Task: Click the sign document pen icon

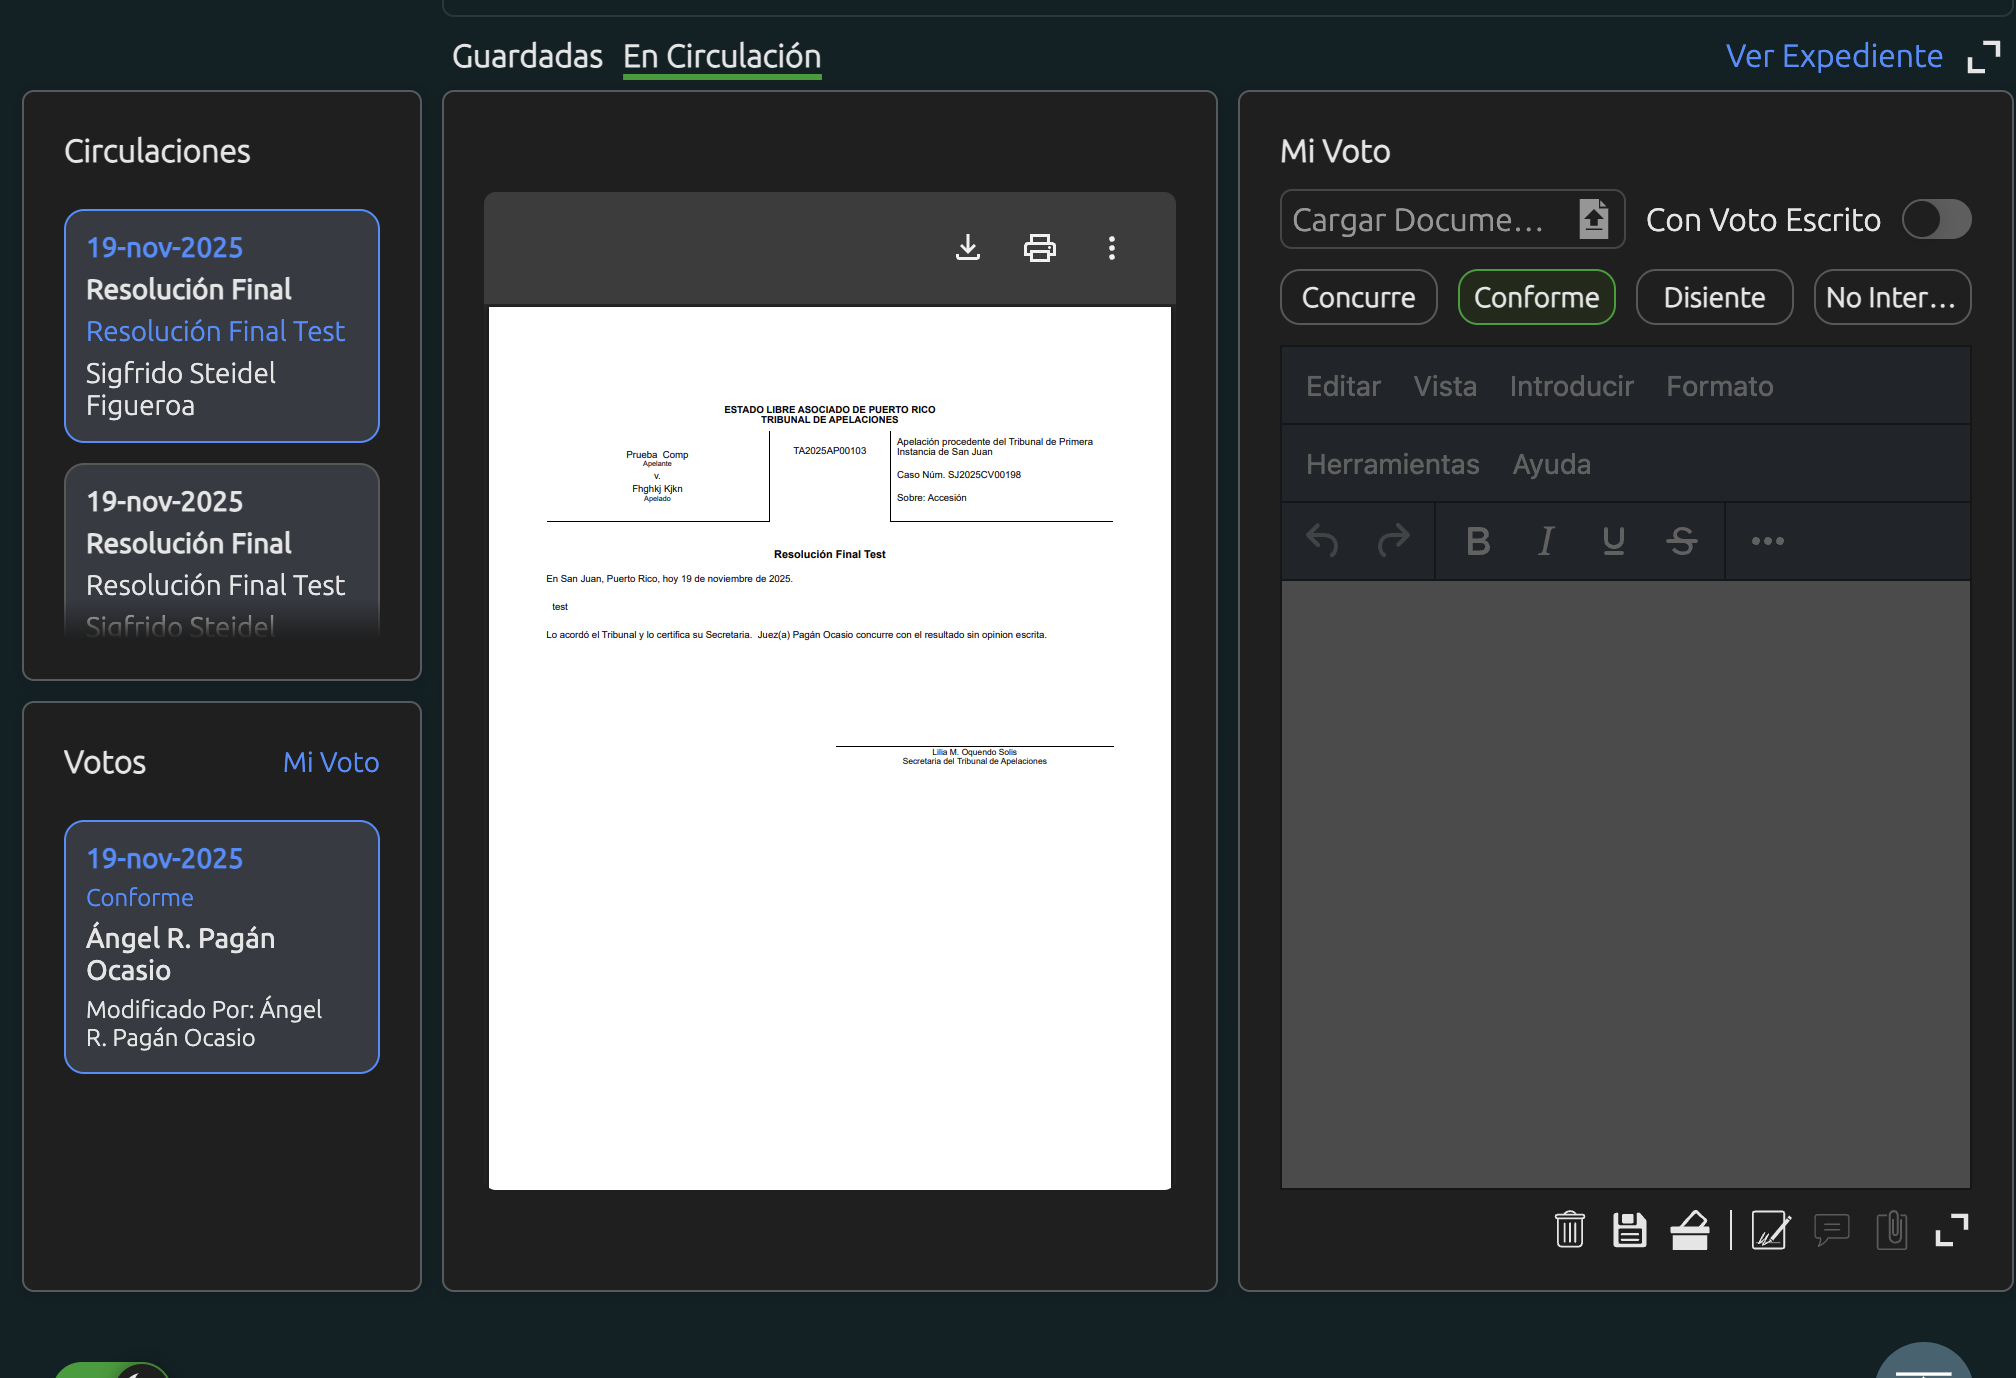Action: (x=1770, y=1229)
